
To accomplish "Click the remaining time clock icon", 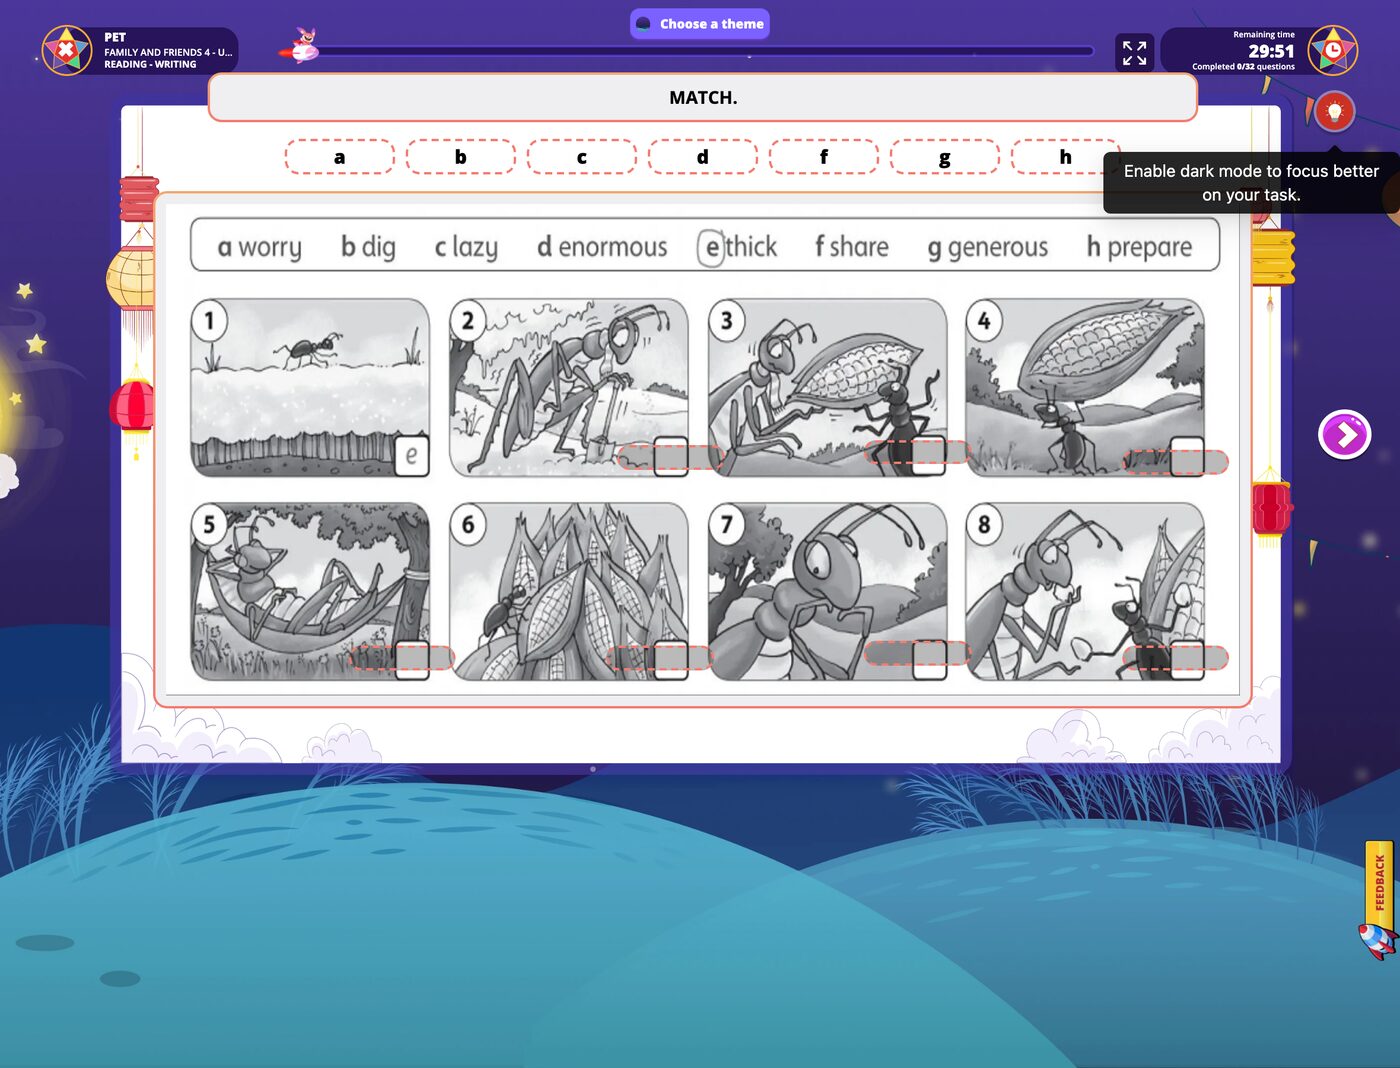I will (x=1333, y=50).
